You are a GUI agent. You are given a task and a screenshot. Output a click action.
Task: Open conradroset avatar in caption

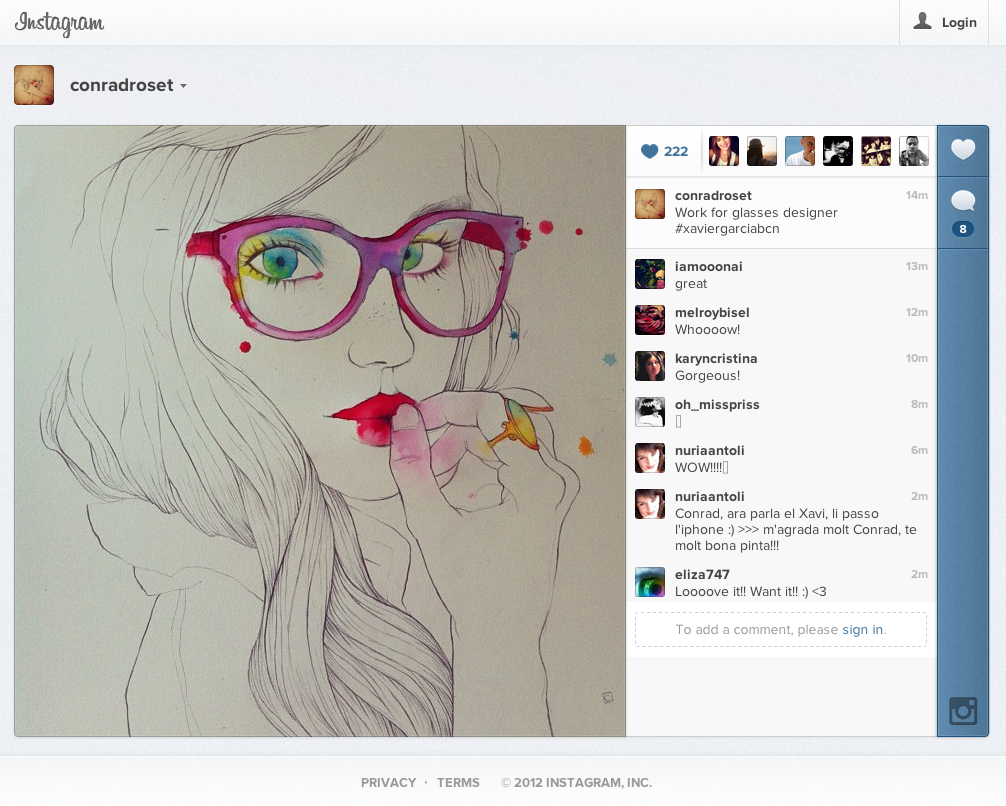(650, 204)
